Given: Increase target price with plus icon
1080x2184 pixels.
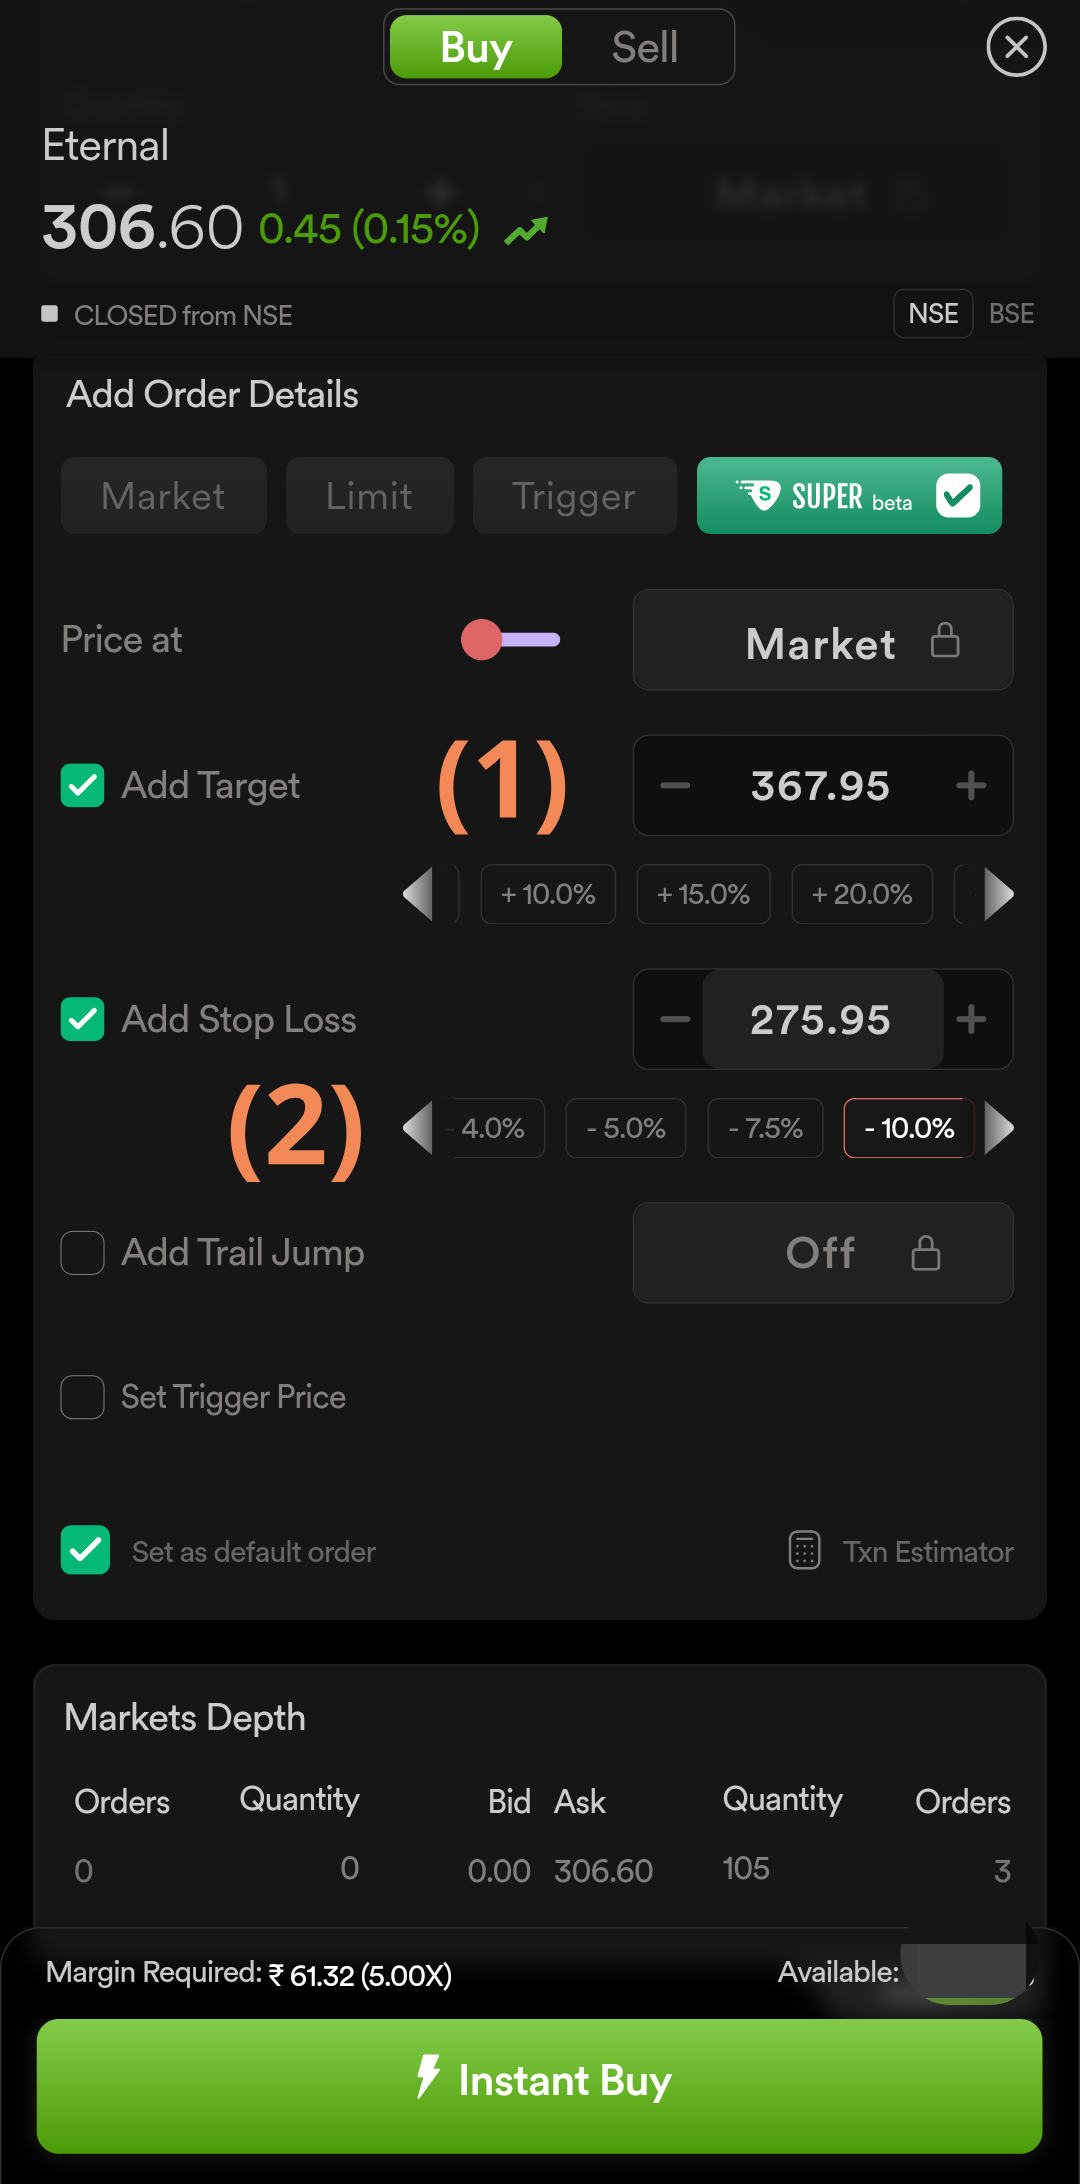Looking at the screenshot, I should pyautogui.click(x=971, y=786).
